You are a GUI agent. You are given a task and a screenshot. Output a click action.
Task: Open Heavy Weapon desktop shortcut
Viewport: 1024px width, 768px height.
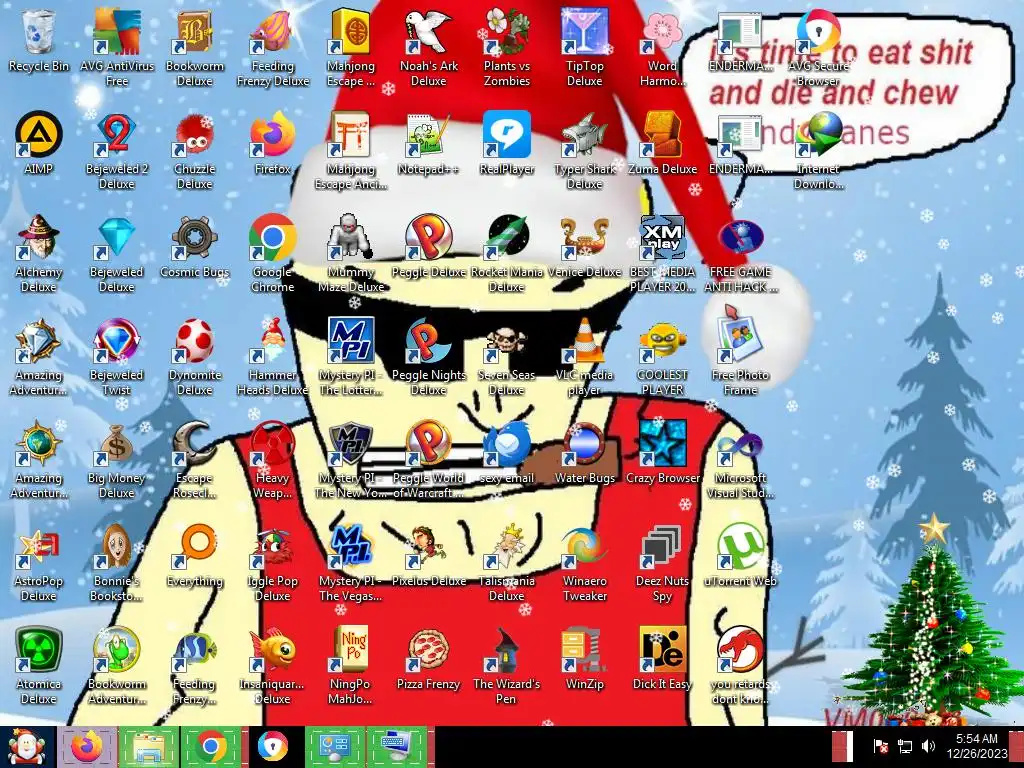pyautogui.click(x=272, y=460)
